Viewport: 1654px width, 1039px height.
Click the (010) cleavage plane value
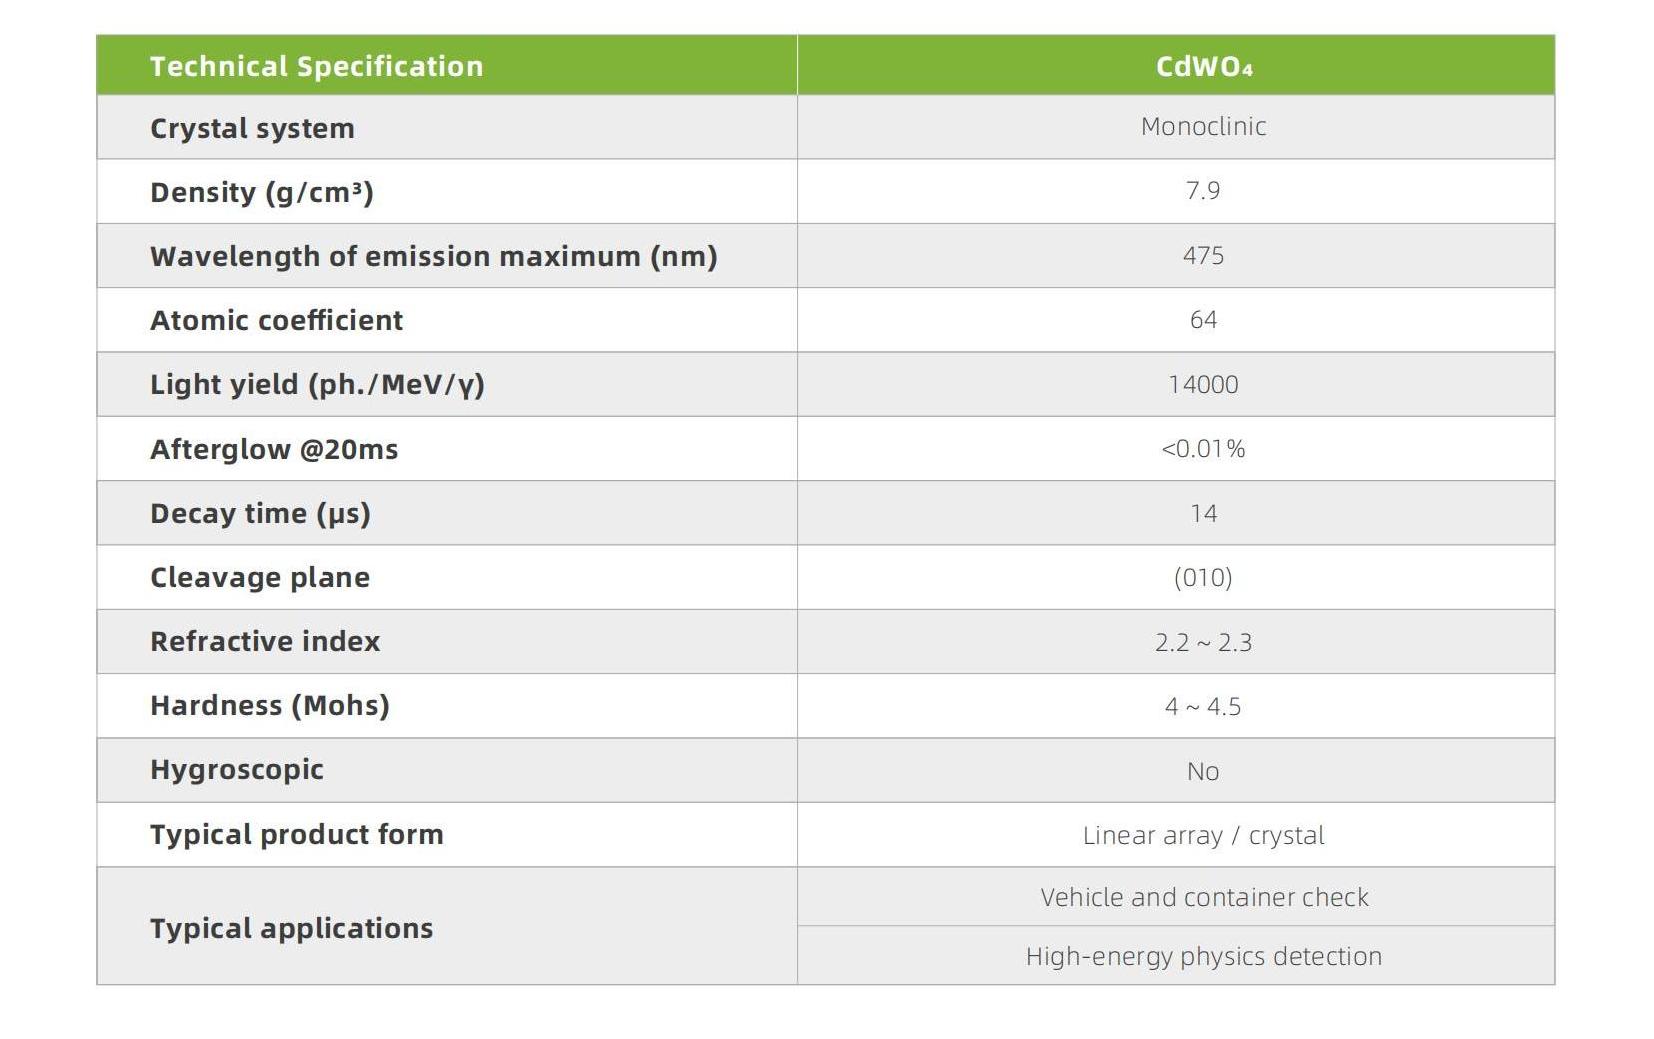click(1203, 578)
